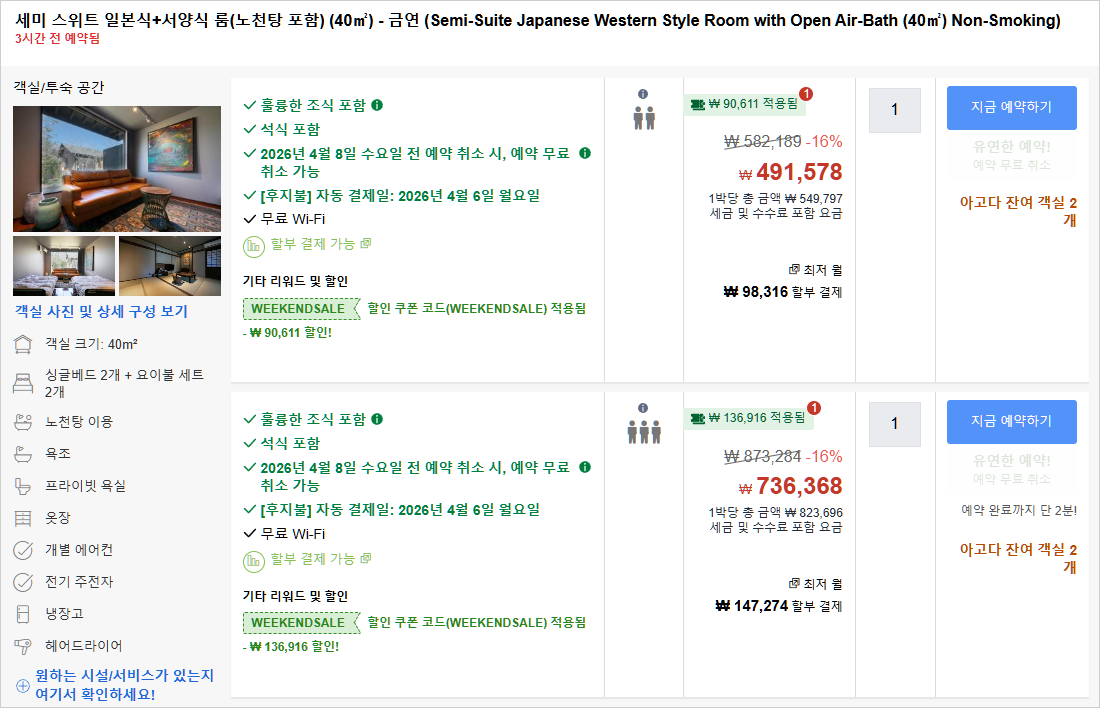Image resolution: width=1100 pixels, height=708 pixels.
Task: Click the three-guest occupancy icon
Action: [643, 432]
